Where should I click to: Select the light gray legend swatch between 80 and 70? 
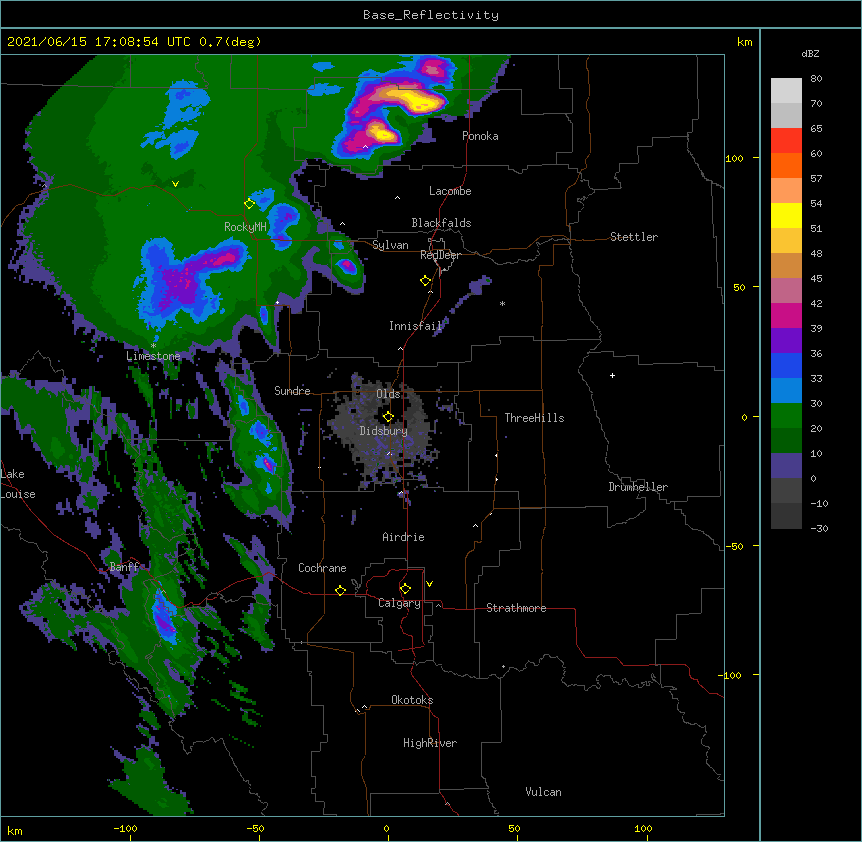(x=786, y=91)
